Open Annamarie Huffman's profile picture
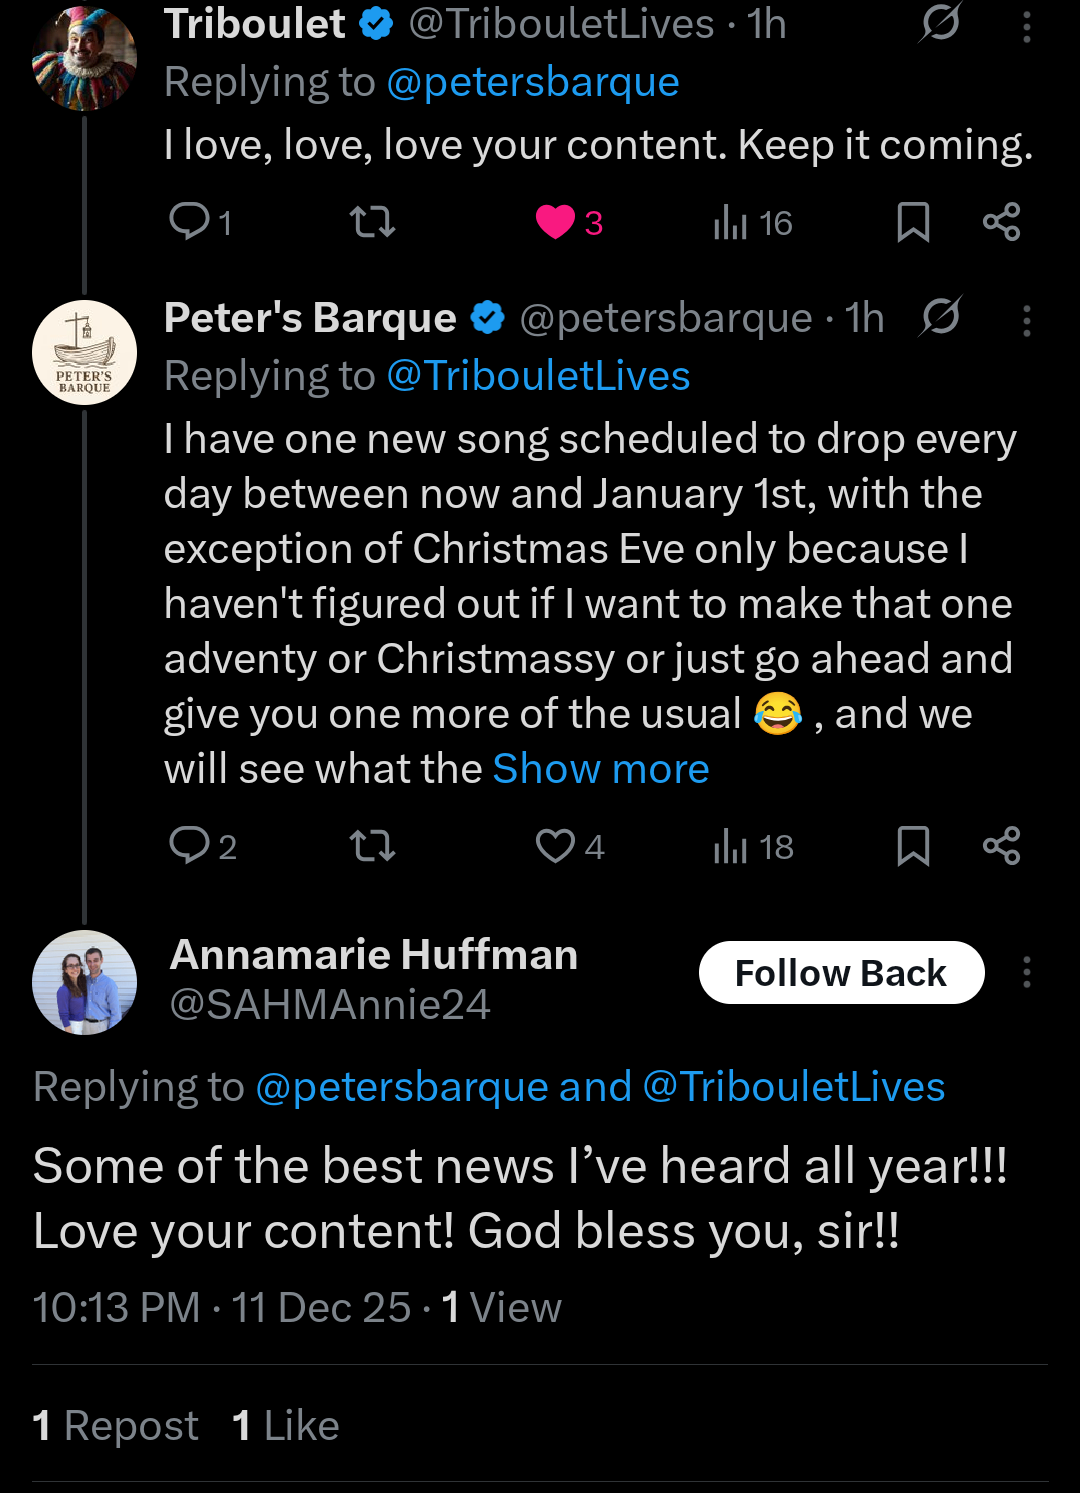 [84, 982]
